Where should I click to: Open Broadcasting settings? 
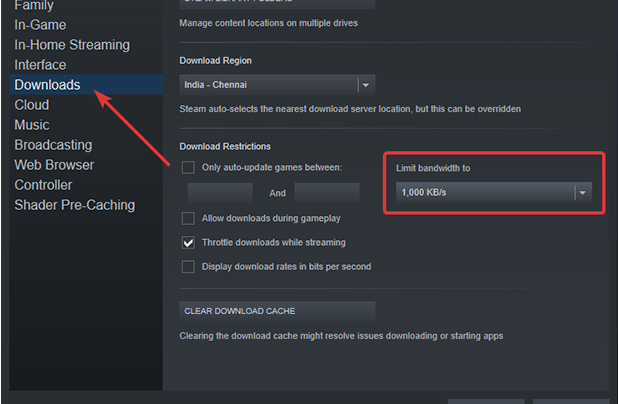(53, 145)
